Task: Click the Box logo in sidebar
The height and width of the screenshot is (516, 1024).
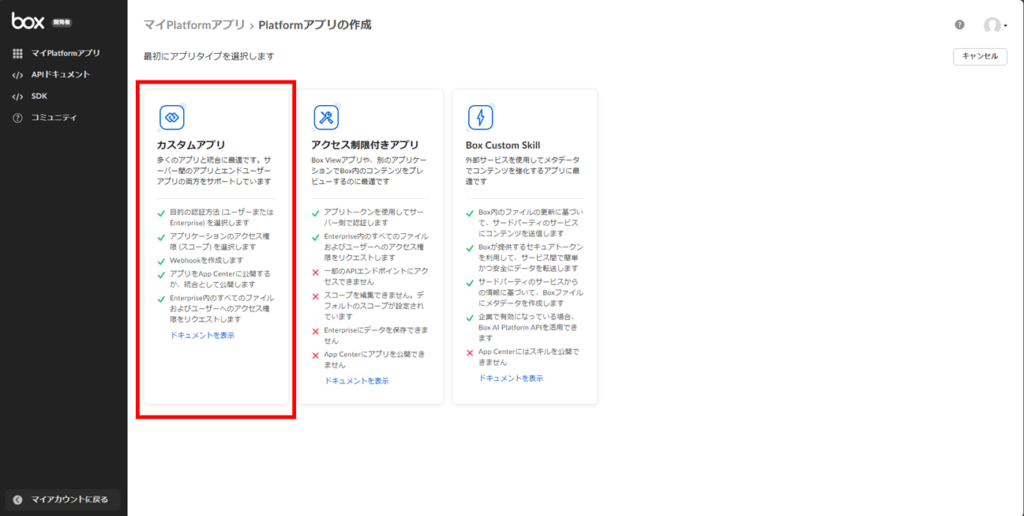Action: [28, 22]
